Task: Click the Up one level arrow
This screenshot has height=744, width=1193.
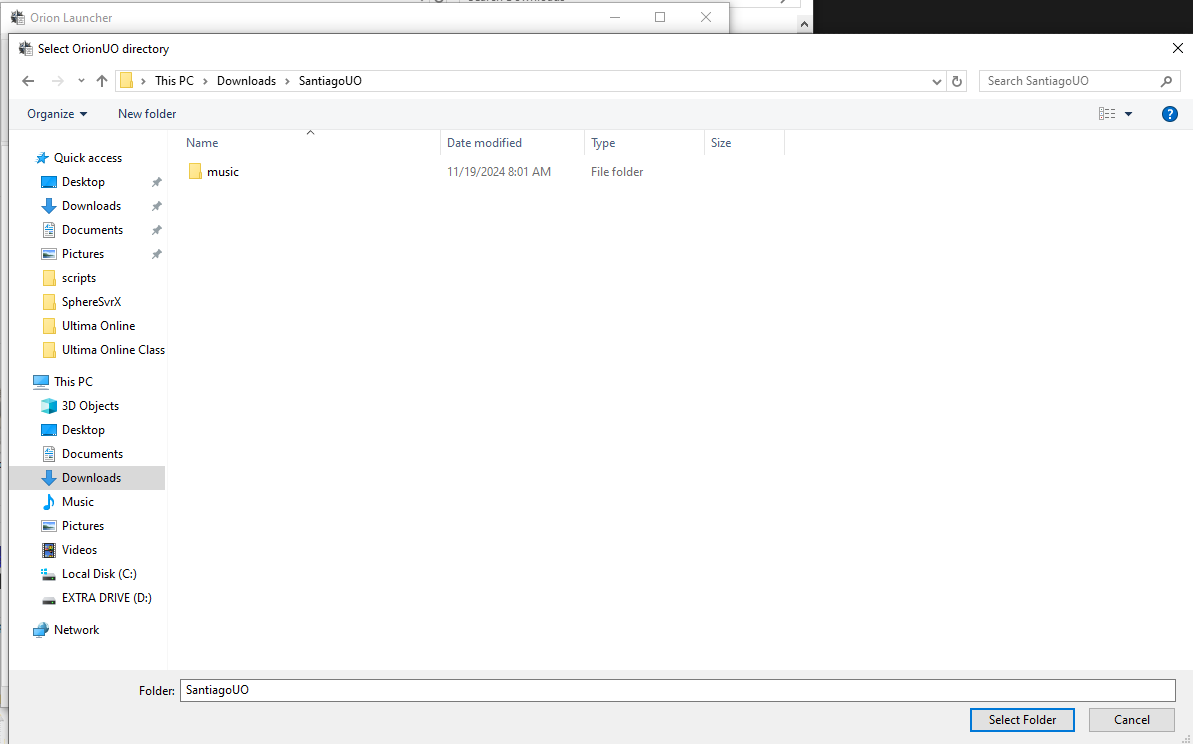Action: pos(101,81)
